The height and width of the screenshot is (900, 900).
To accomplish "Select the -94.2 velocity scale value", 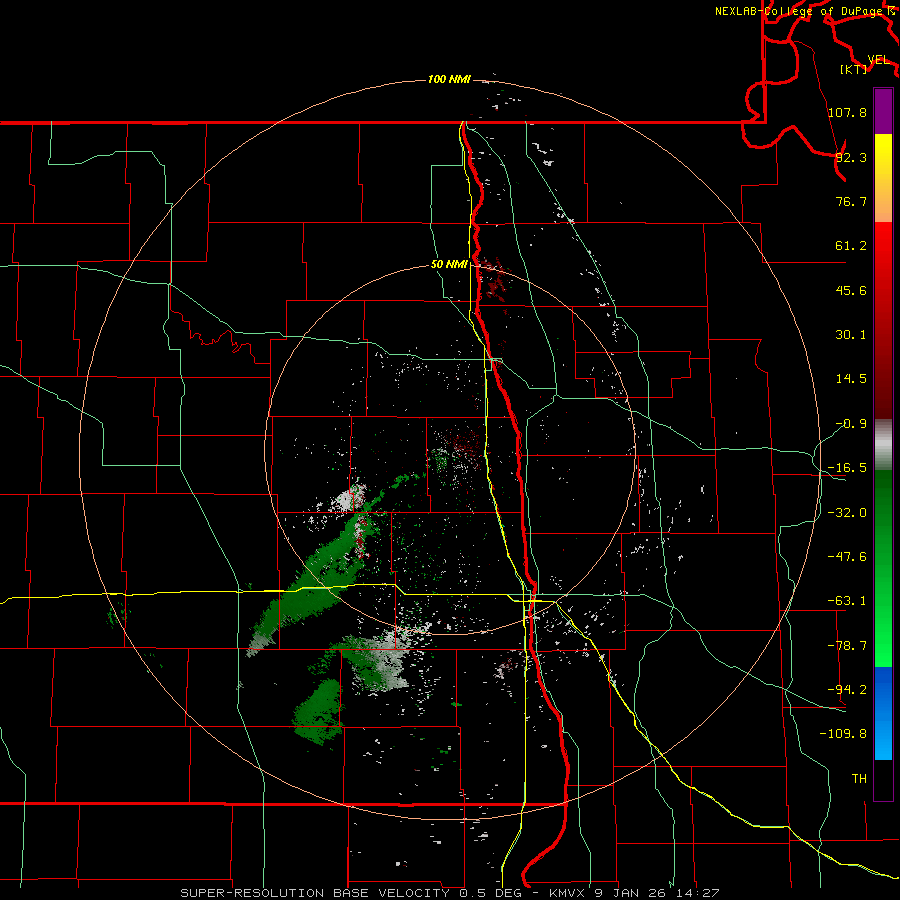I will pyautogui.click(x=847, y=689).
